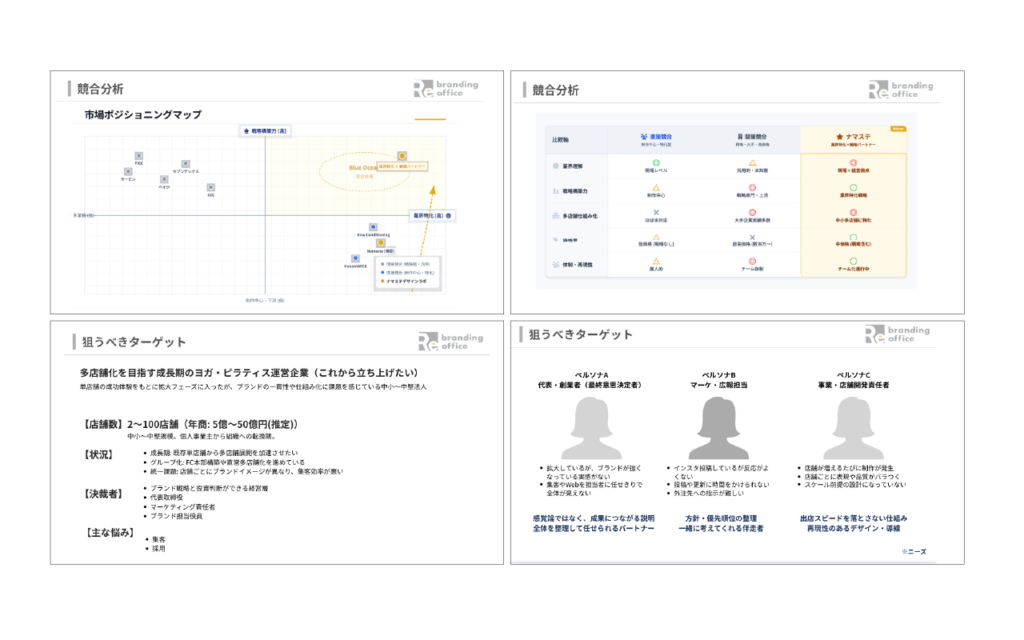Click the 狙うべきターゲット title on the persona slide
The width and height of the screenshot is (1024, 640).
coord(580,335)
